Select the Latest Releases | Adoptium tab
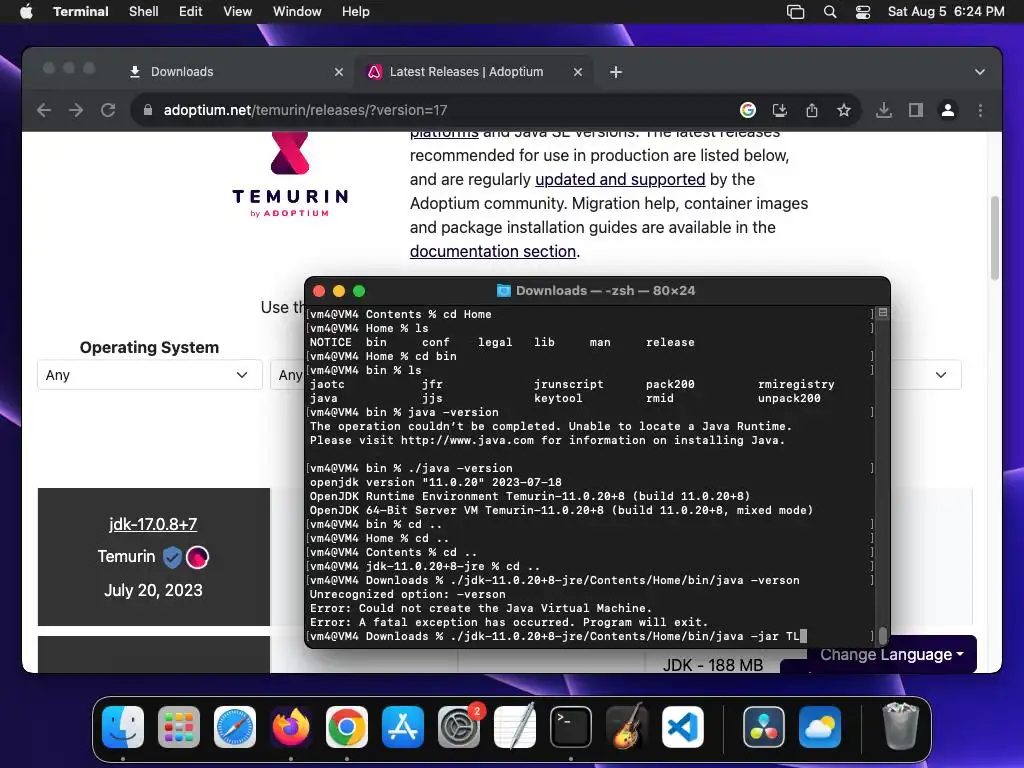Viewport: 1024px width, 768px height. [475, 72]
